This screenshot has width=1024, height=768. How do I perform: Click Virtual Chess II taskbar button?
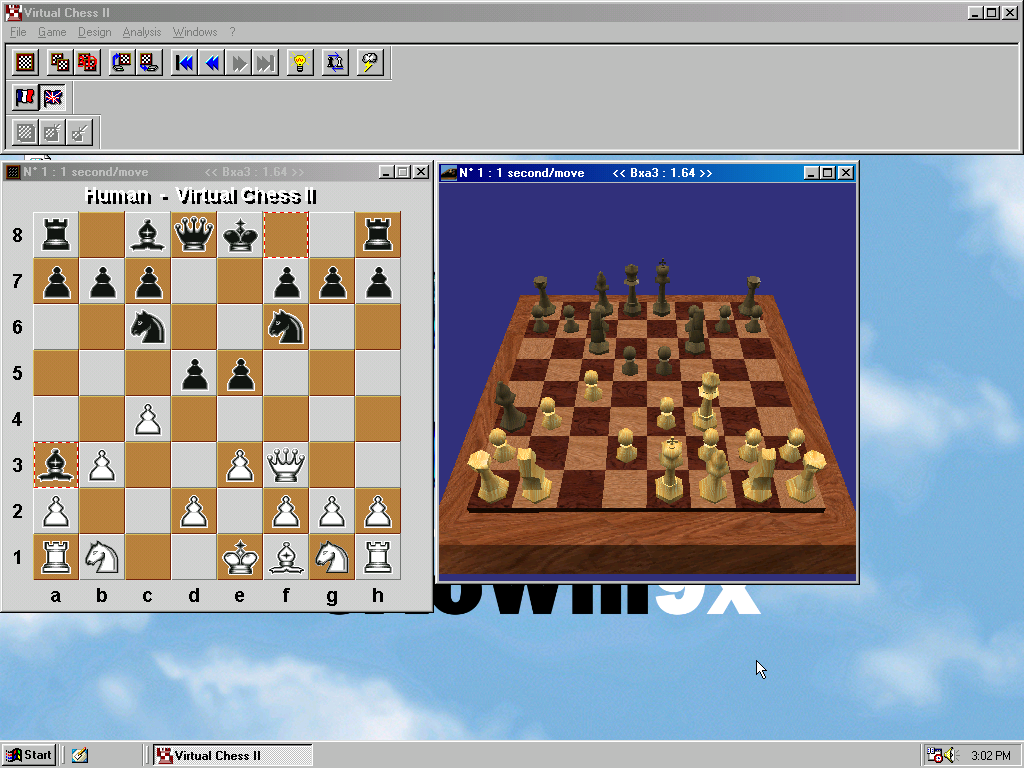[232, 755]
